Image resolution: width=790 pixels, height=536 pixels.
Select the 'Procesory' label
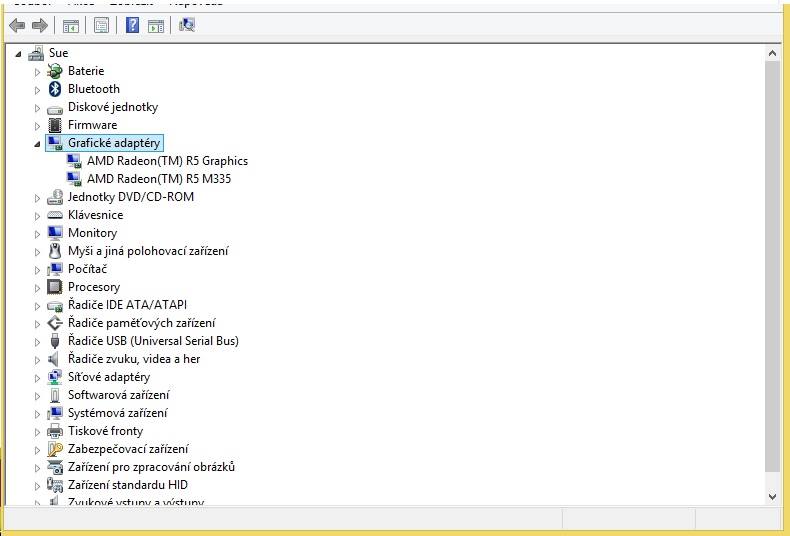(x=94, y=287)
